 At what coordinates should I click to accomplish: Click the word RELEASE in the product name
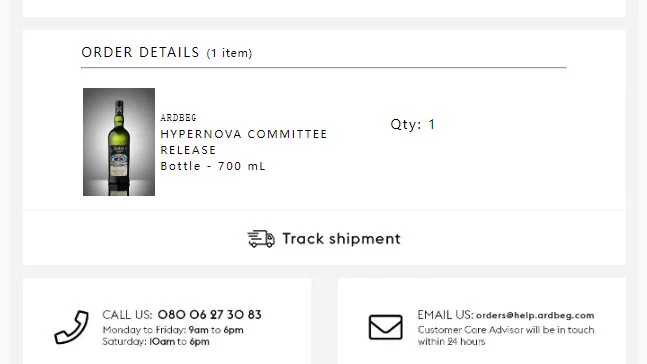[188, 150]
